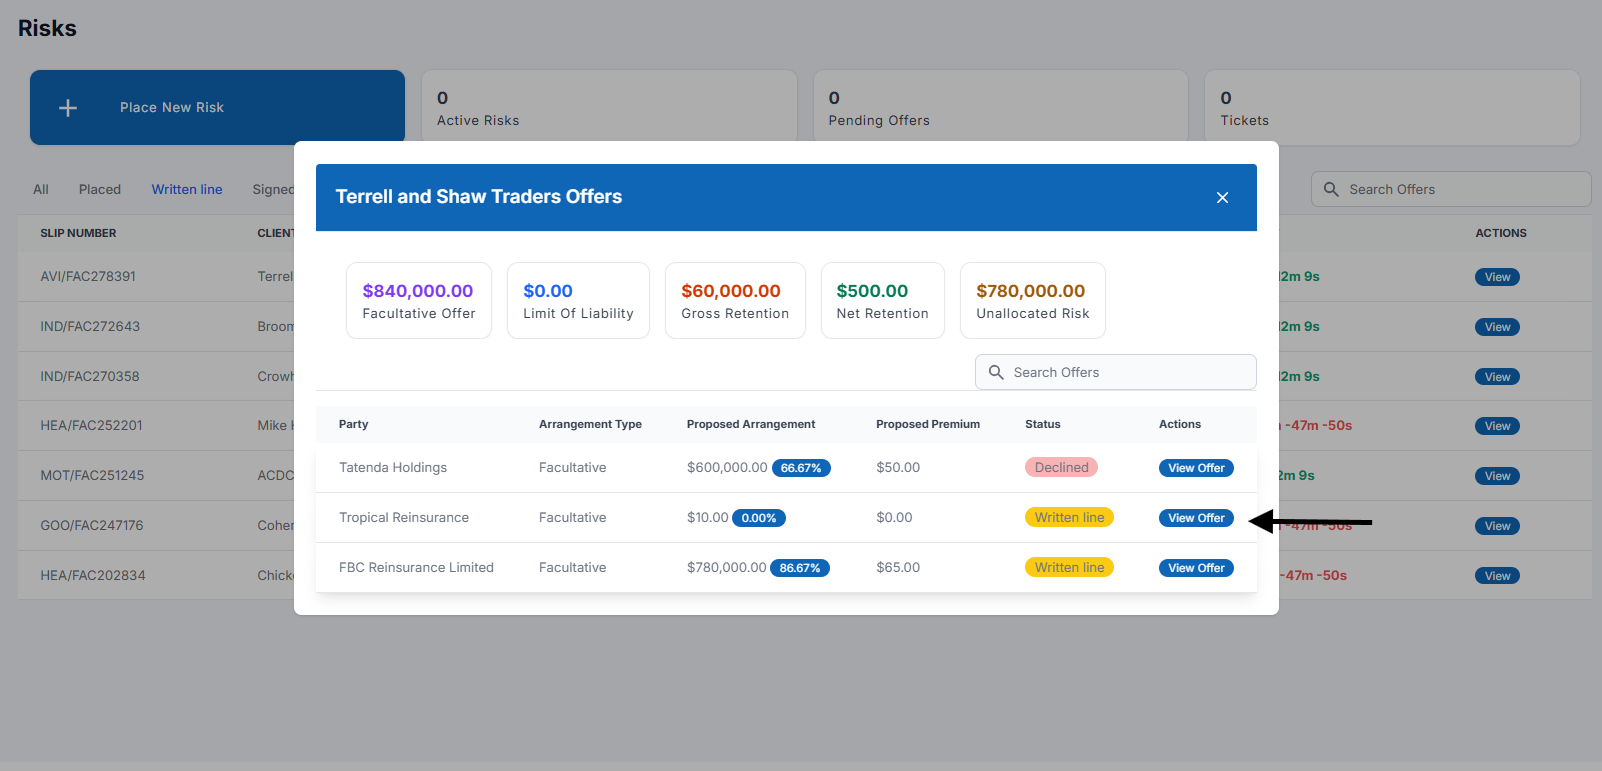1602x771 pixels.
Task: Close the Terrell and Shaw Traders Offers dialog
Action: click(x=1222, y=198)
